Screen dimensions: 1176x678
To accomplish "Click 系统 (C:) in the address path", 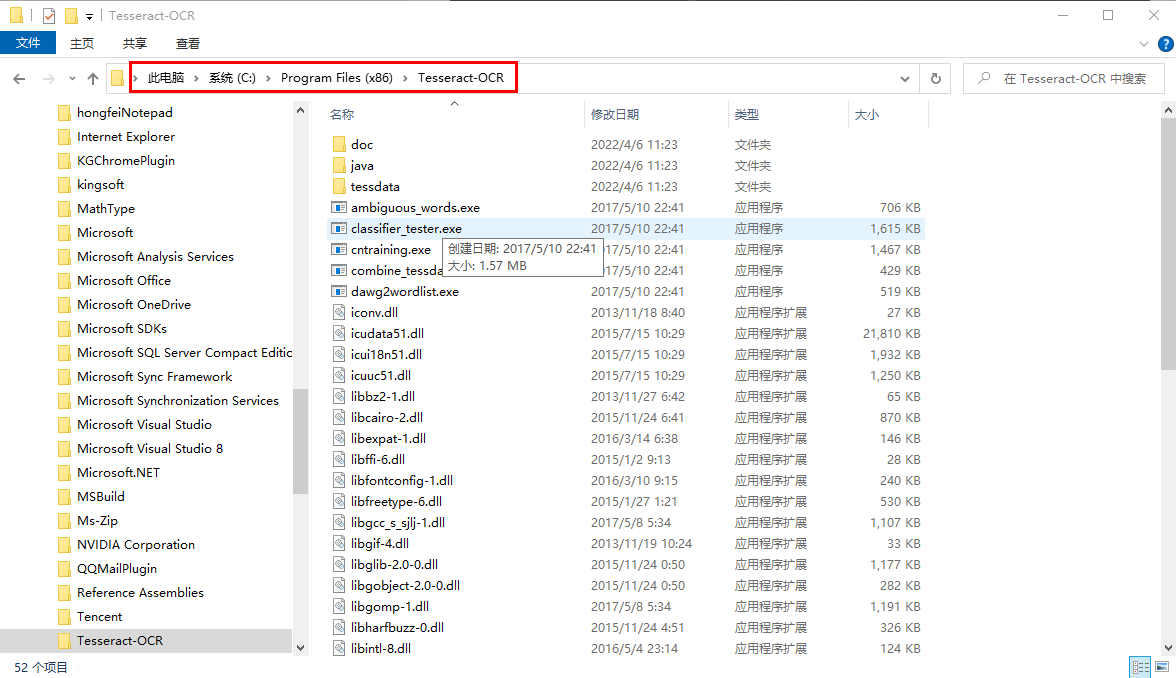I will click(232, 78).
